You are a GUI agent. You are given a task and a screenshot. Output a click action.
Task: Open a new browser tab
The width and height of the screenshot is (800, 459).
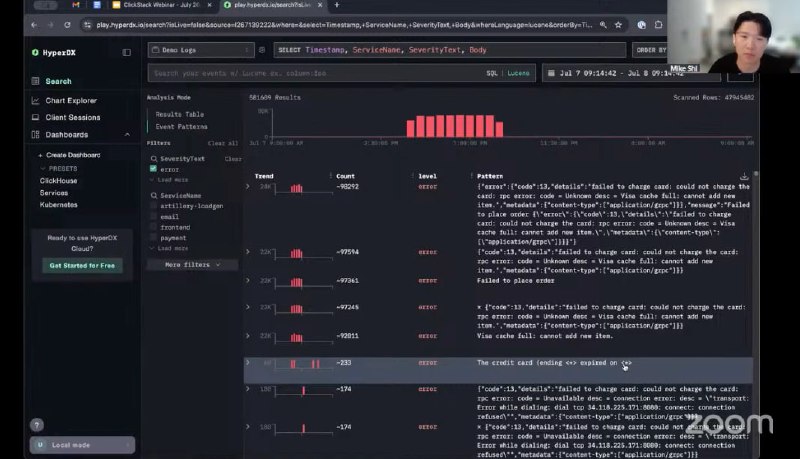pyautogui.click(x=336, y=5)
